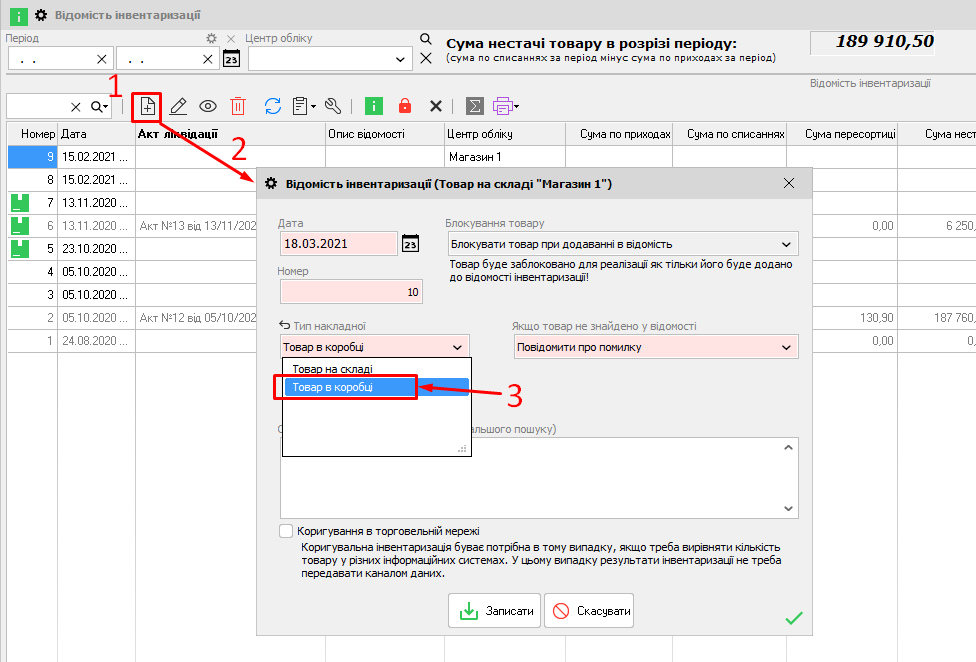976x662 pixels.
Task: Click the wrench settings icon
Action: (x=334, y=106)
